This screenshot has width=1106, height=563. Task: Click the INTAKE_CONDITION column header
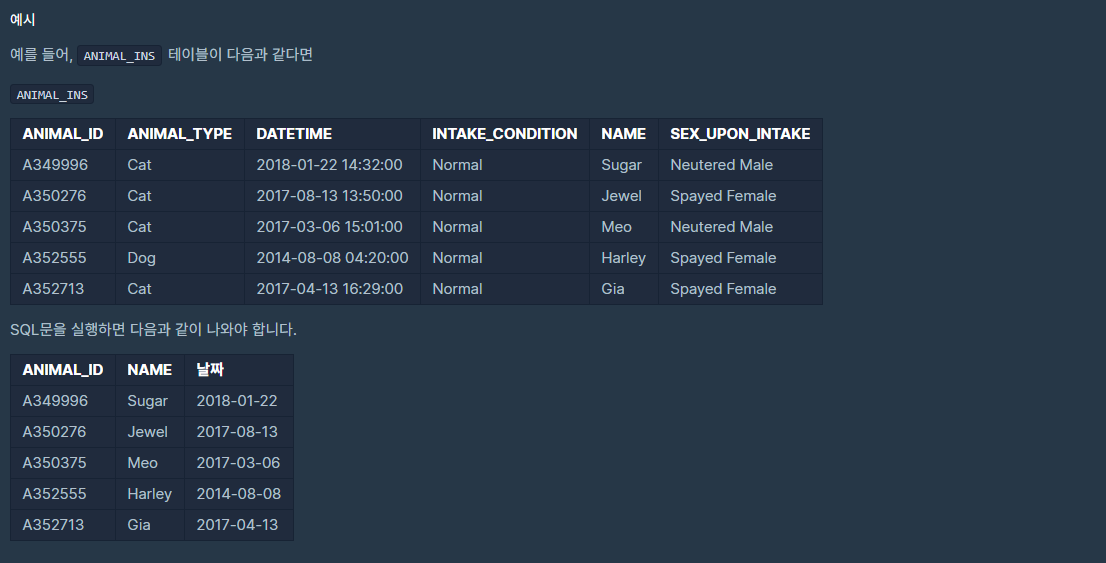click(505, 134)
